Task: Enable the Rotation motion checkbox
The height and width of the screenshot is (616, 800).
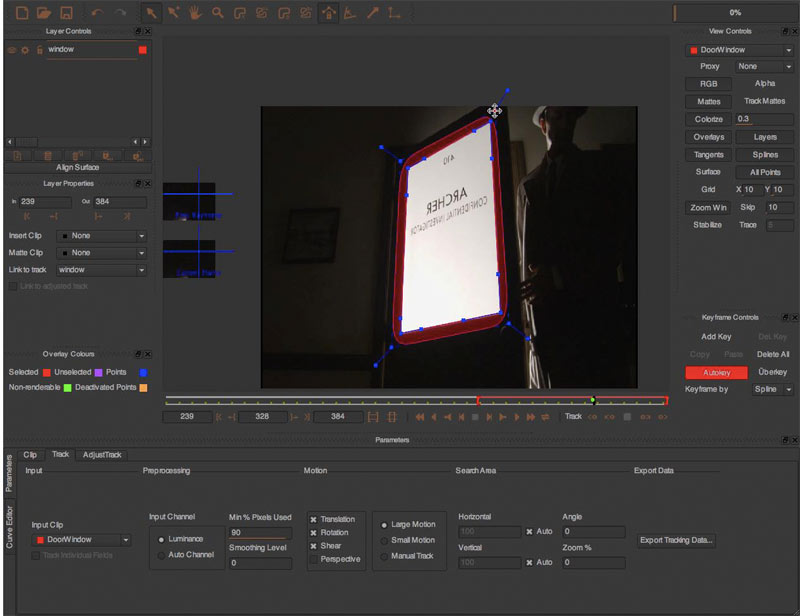Action: point(314,533)
